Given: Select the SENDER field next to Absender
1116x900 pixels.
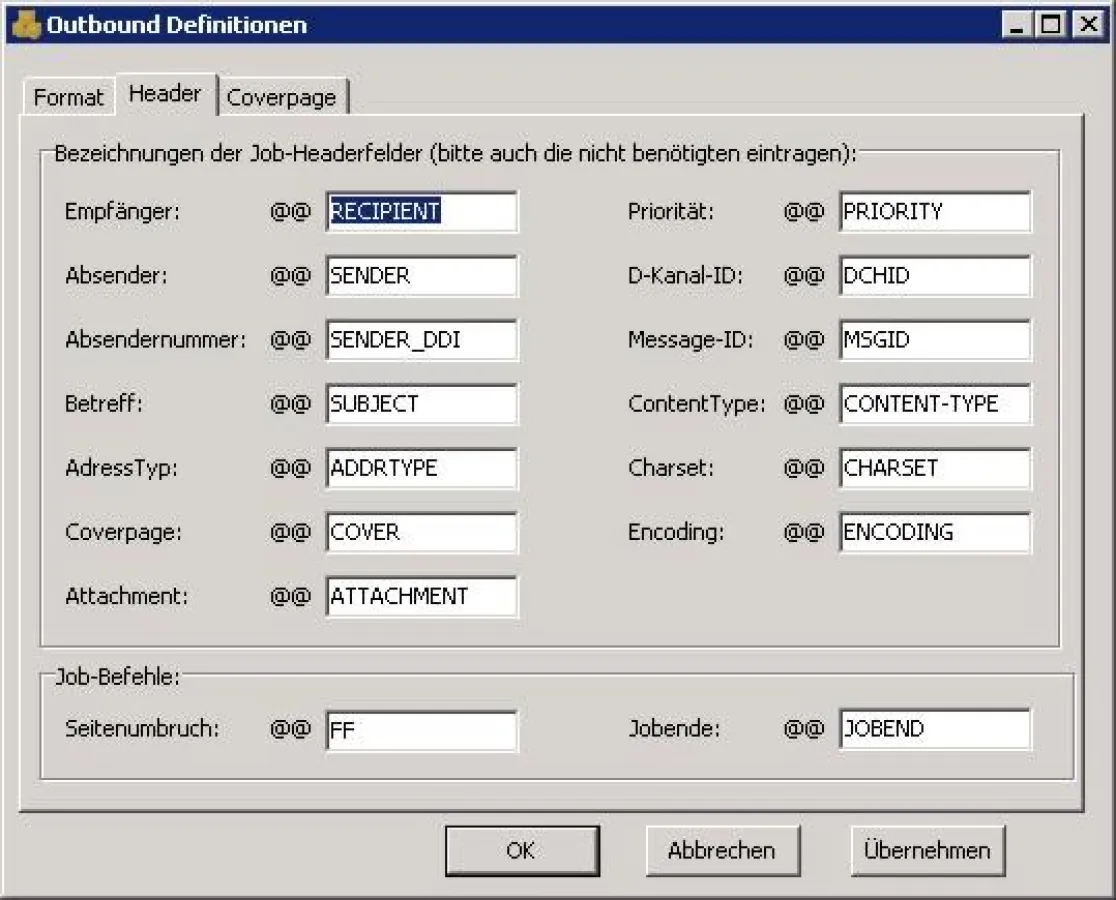Looking at the screenshot, I should (420, 276).
